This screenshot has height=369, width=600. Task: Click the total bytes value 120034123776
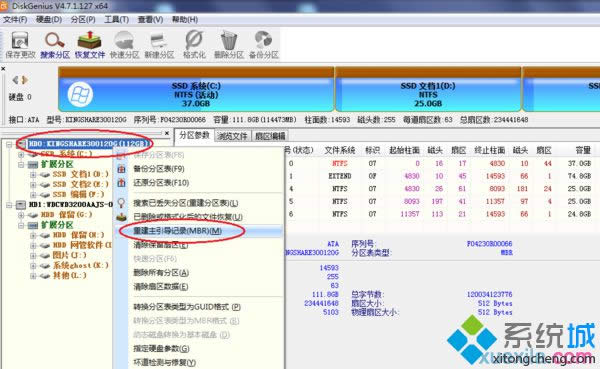[489, 294]
